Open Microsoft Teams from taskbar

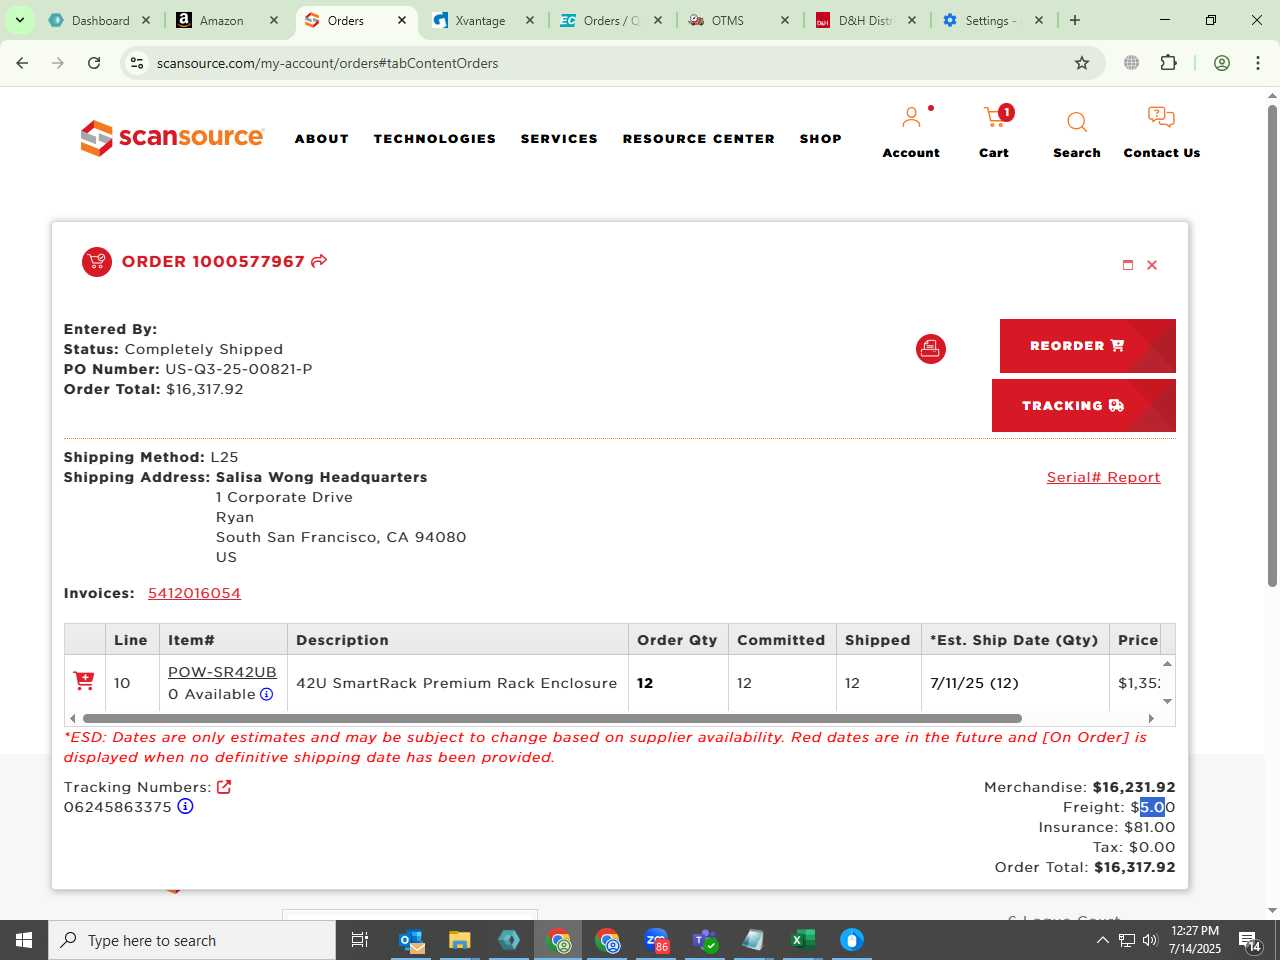click(705, 940)
